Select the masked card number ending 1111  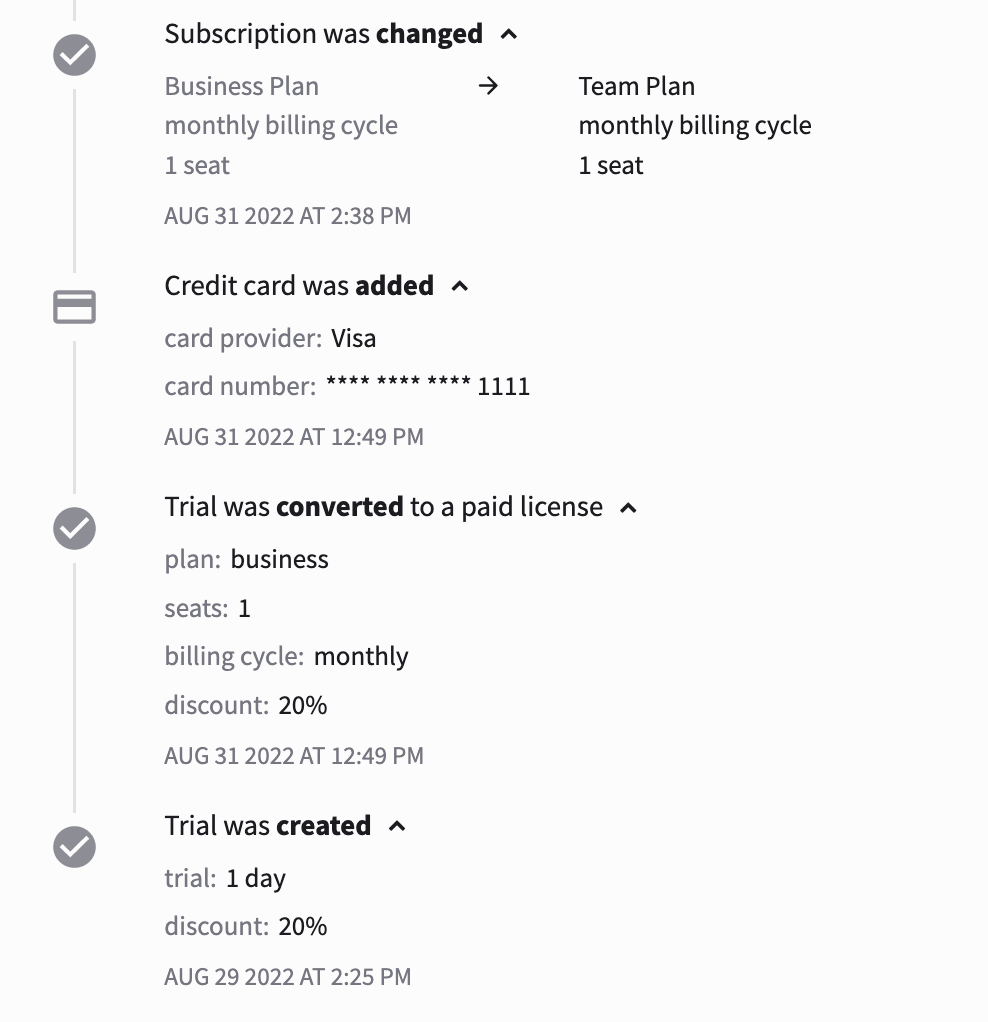point(426,386)
